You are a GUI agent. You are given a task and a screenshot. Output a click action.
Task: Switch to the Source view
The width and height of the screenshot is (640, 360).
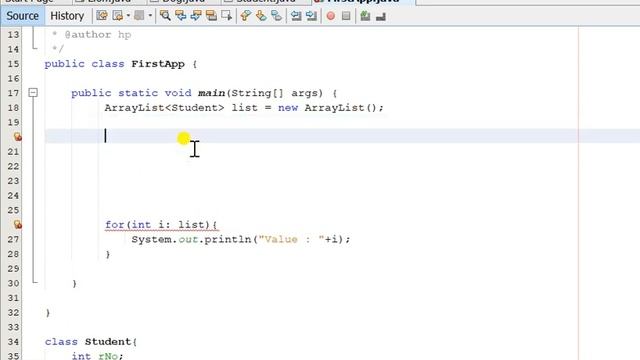[x=22, y=16]
